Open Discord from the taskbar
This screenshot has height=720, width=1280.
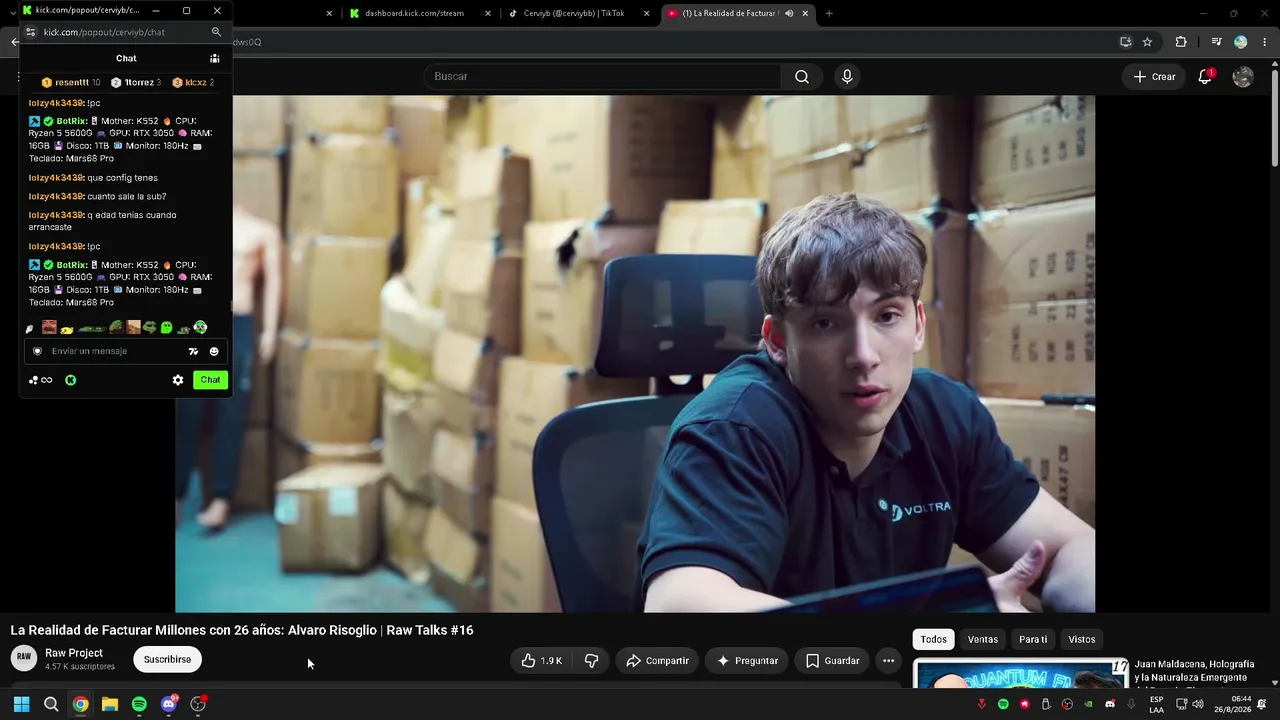pos(168,704)
